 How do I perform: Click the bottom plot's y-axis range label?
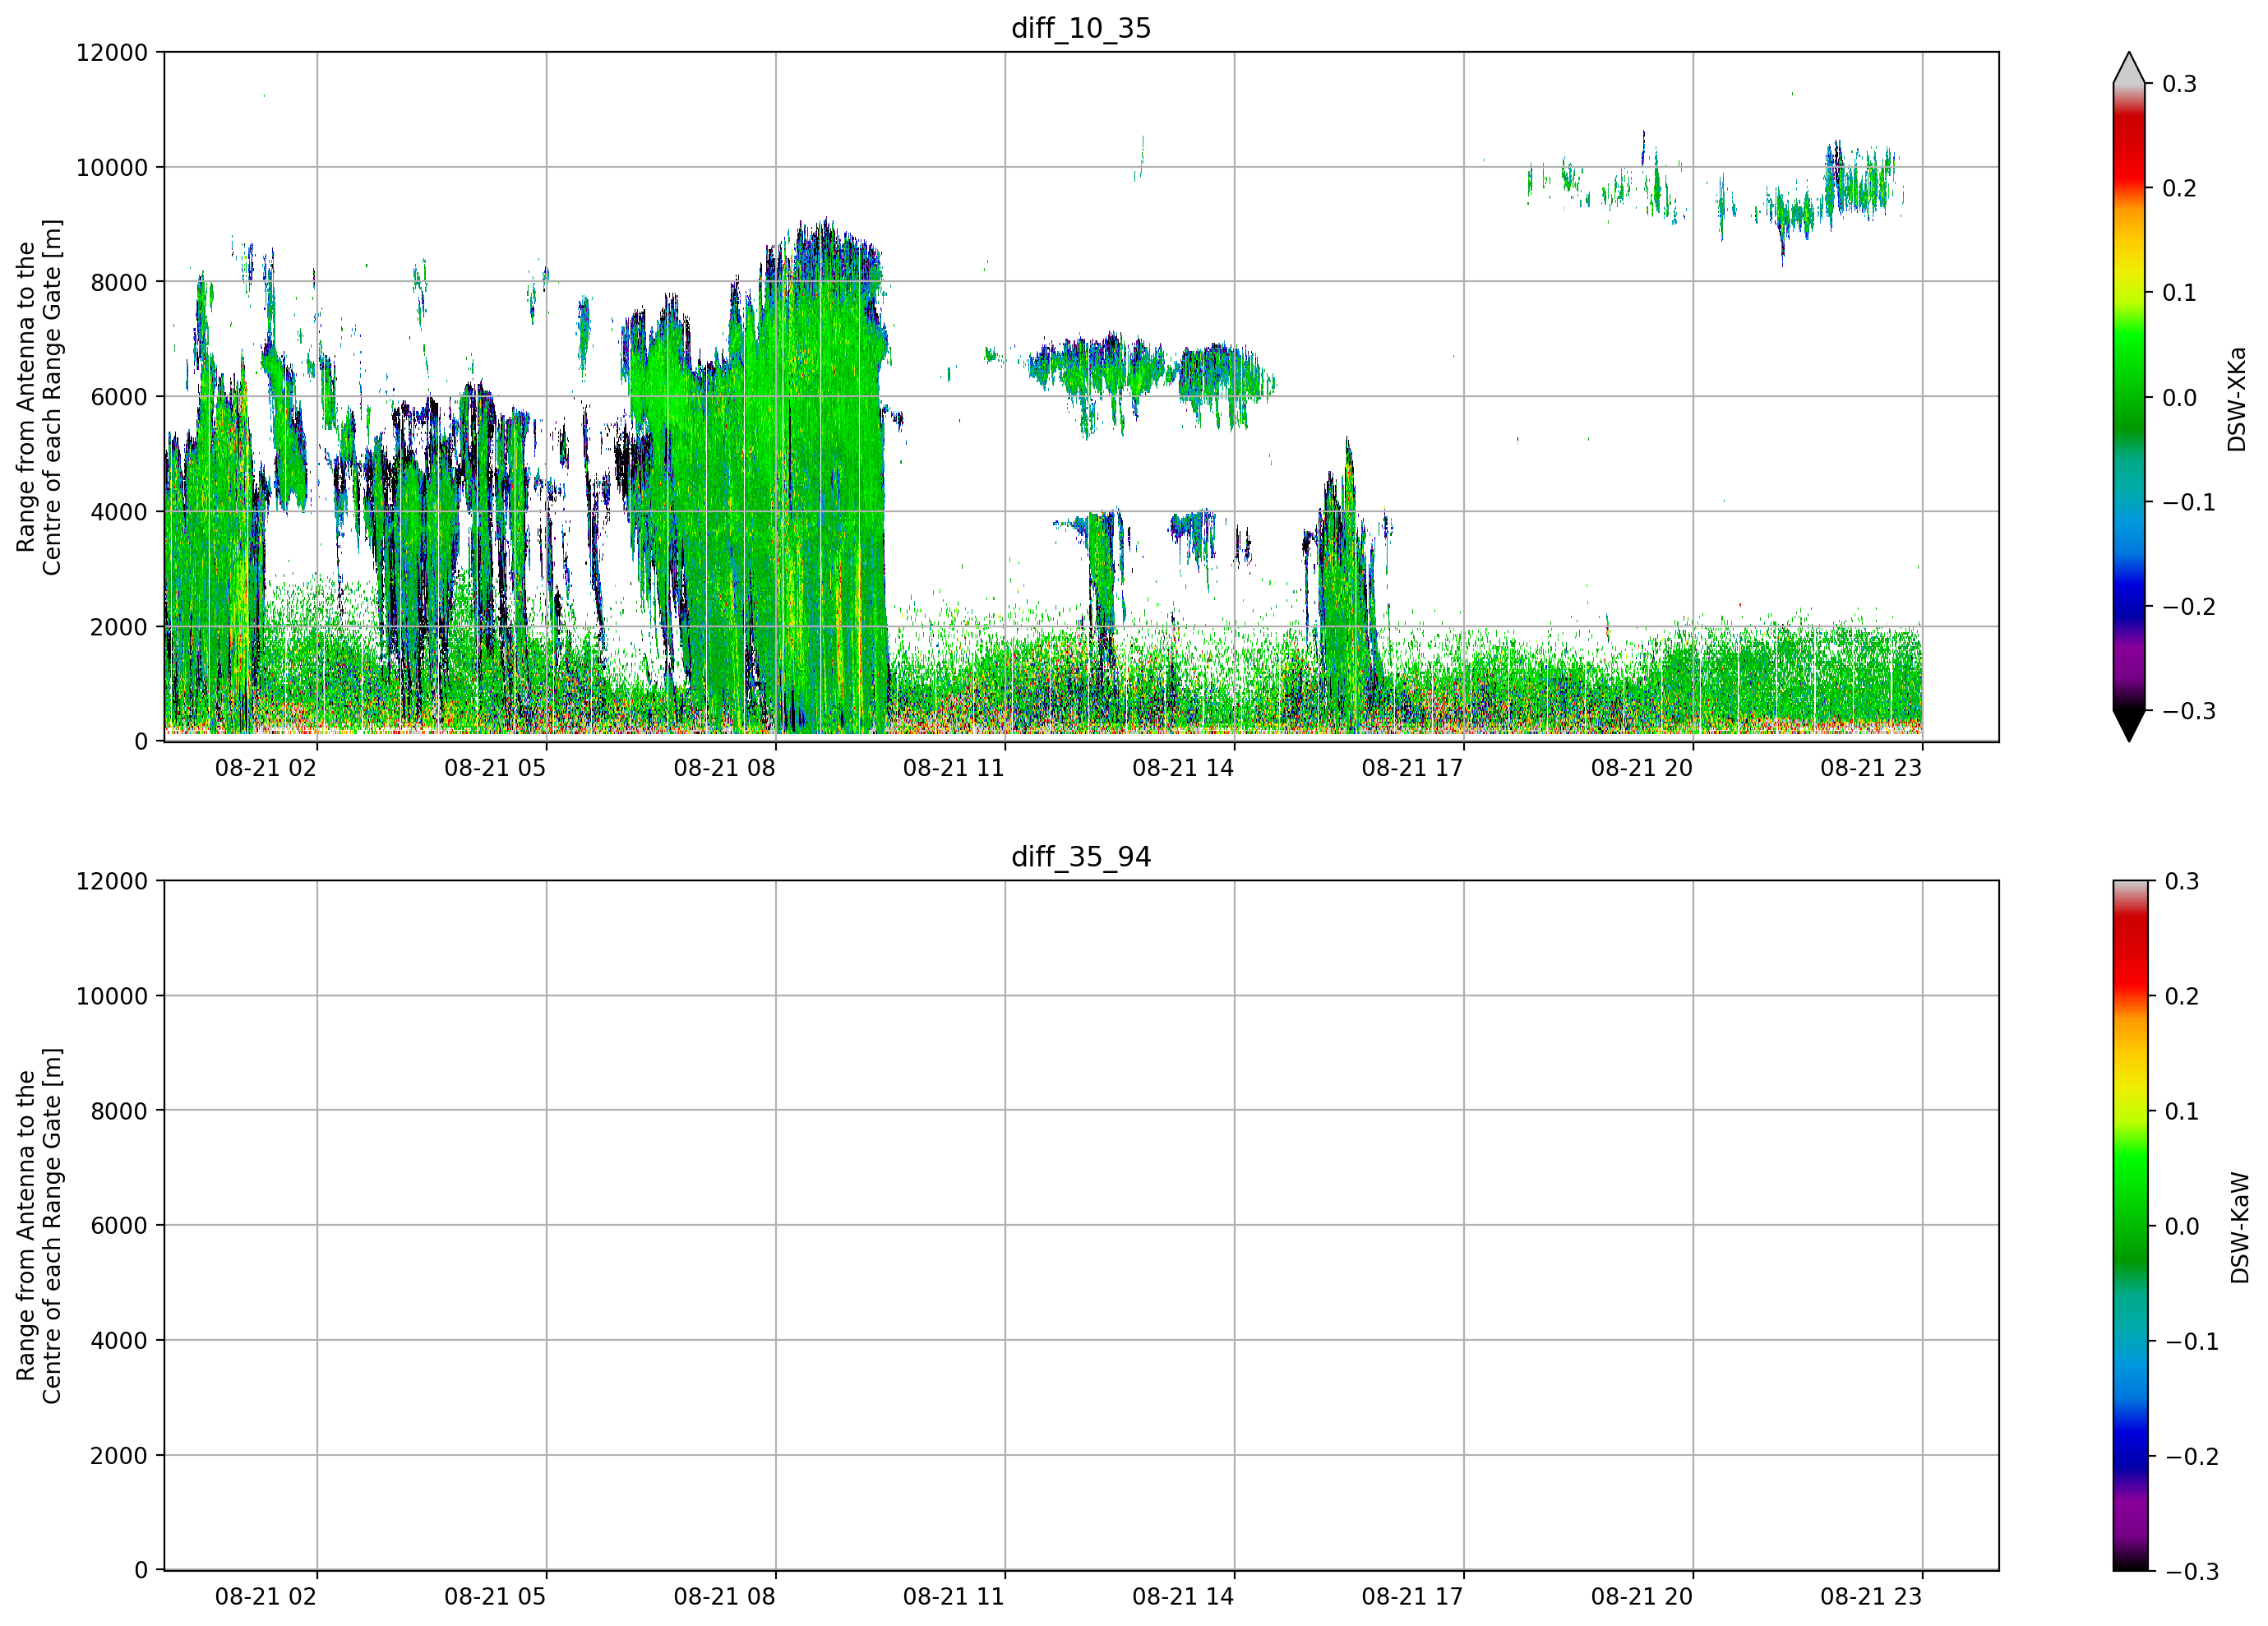coord(38,1226)
